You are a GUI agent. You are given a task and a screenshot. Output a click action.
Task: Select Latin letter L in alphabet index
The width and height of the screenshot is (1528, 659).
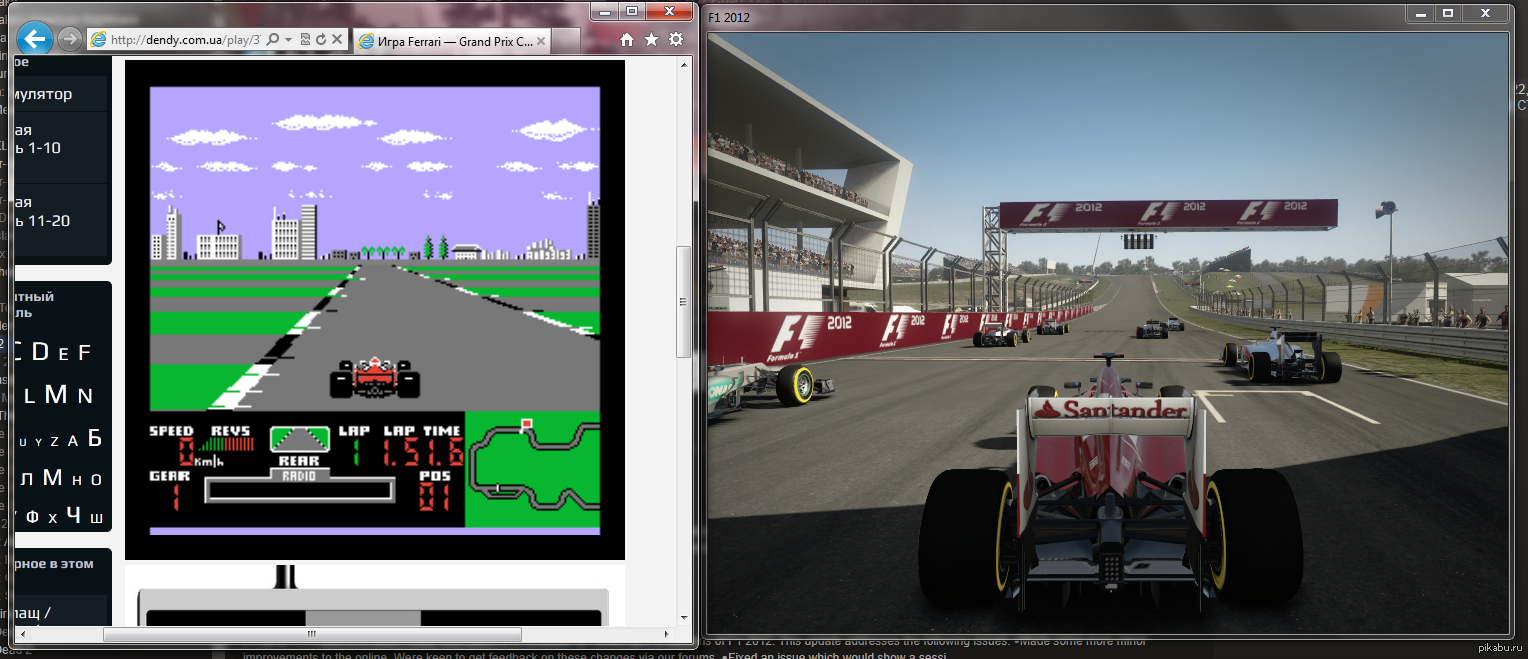tap(30, 397)
